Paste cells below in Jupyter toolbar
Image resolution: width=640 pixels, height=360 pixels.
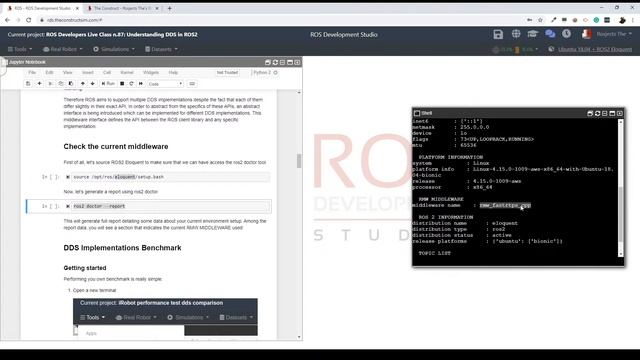[x=71, y=84]
